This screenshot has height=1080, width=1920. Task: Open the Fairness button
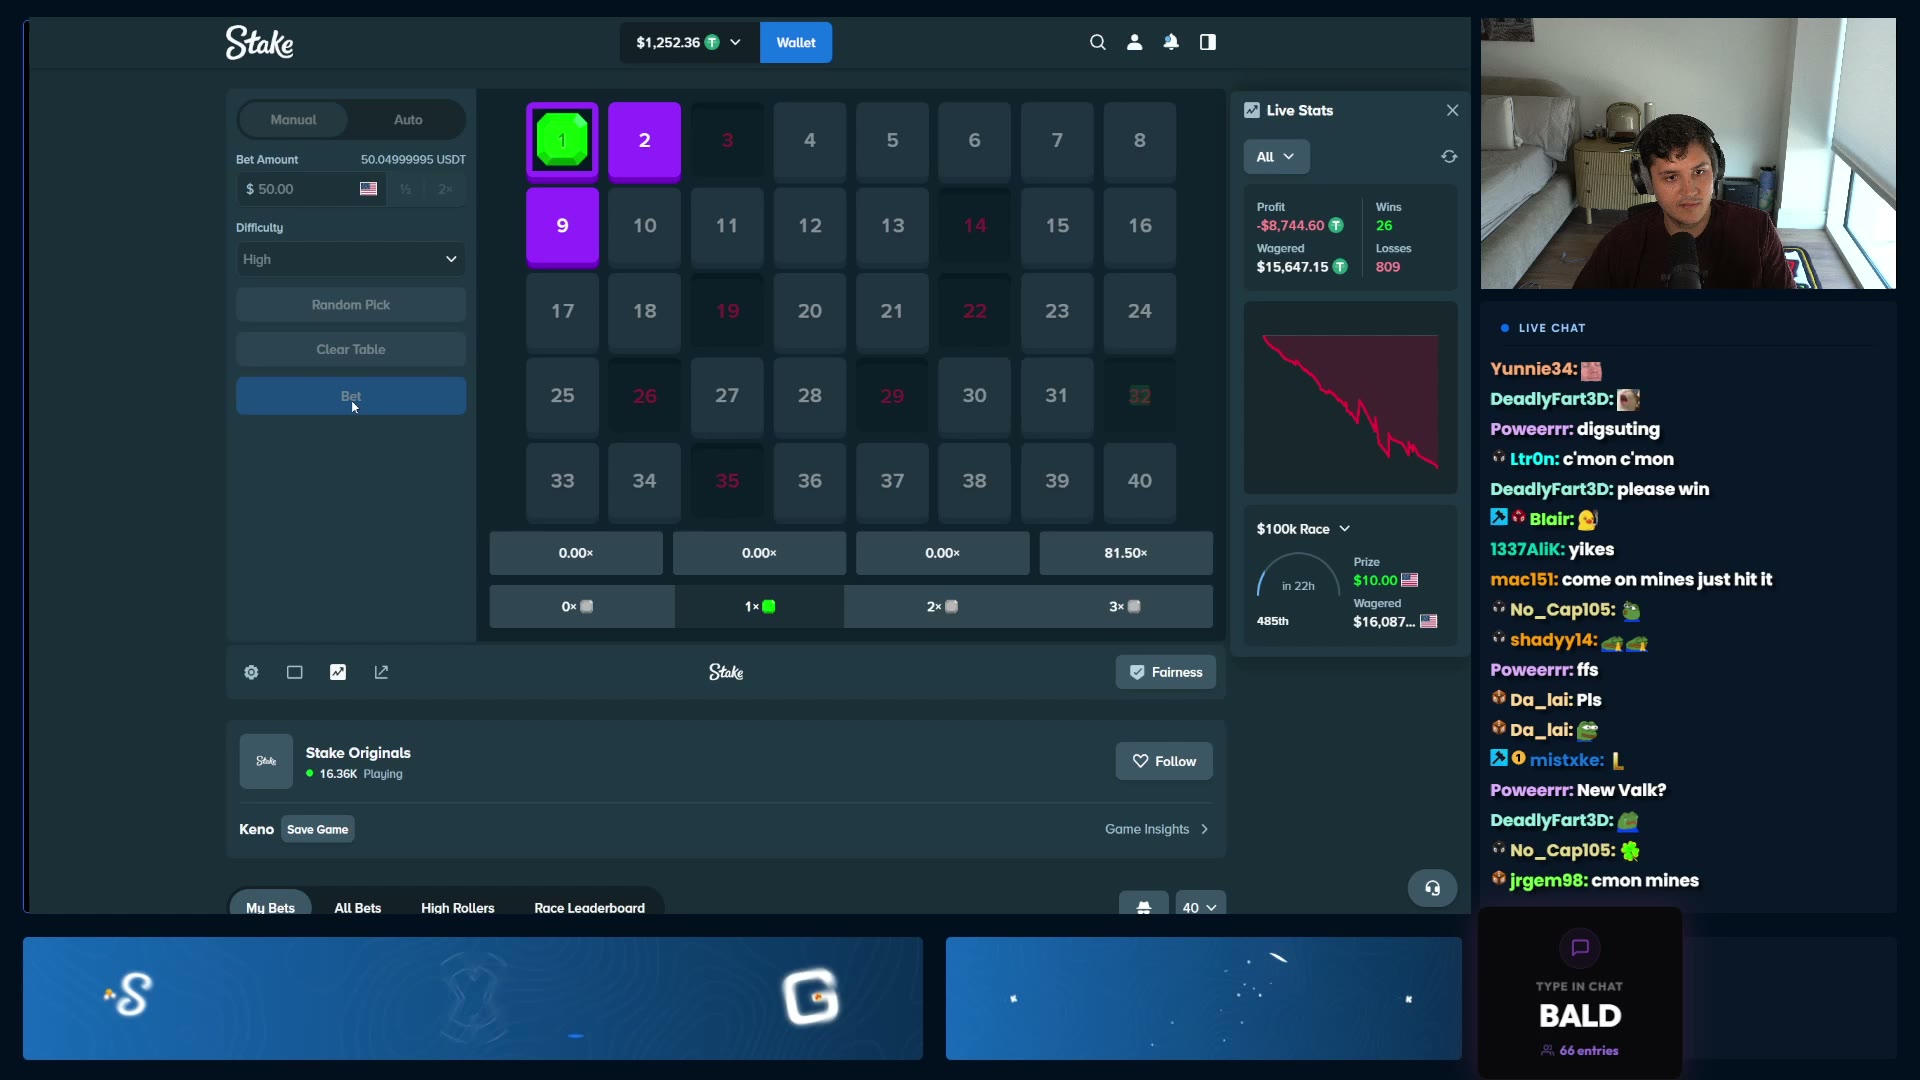click(x=1166, y=672)
